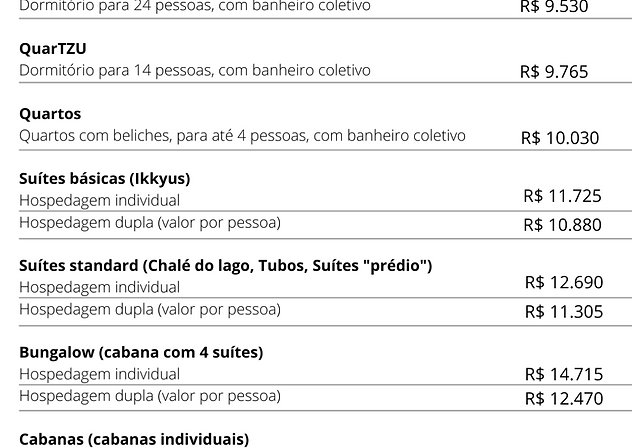Screen dimensions: 632x448
Task: Select the R$ 9.765 price
Action: coord(554,72)
